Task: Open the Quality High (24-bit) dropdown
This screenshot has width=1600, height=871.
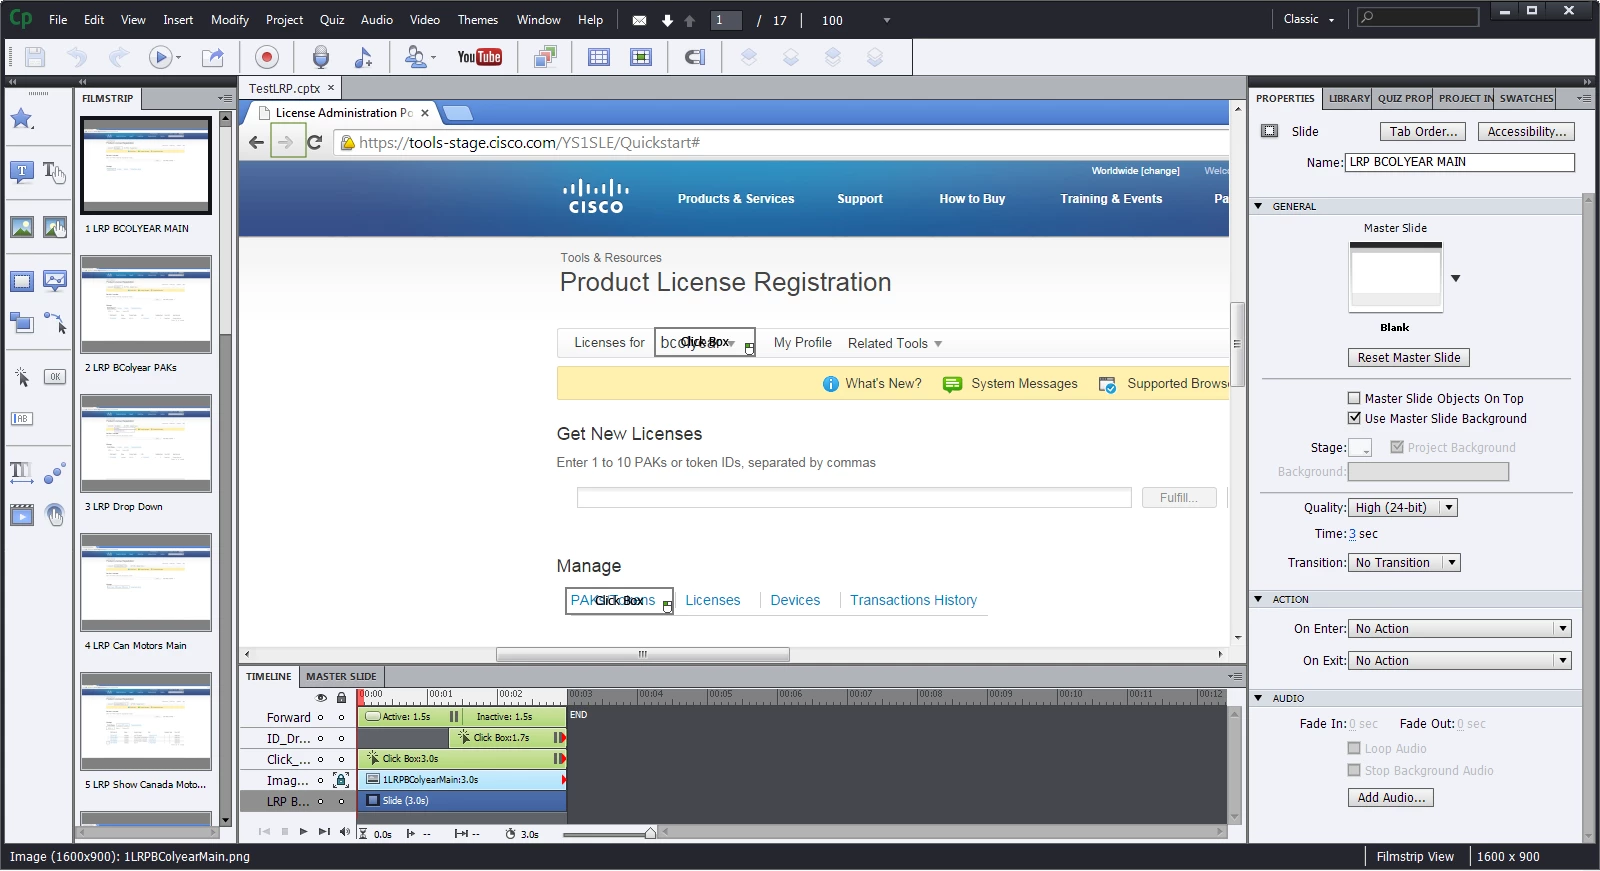Action: [x=1403, y=507]
